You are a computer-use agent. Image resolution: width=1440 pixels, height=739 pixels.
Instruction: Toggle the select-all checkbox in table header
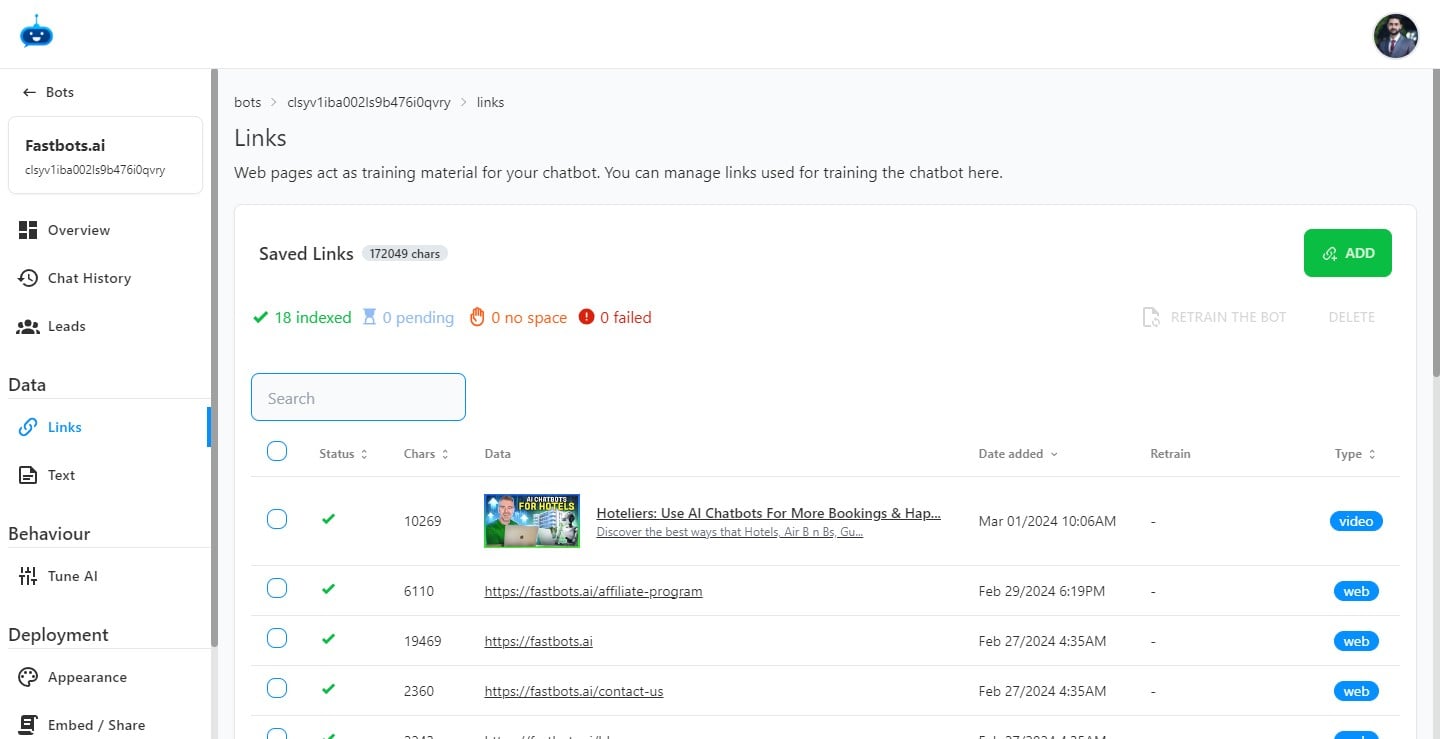click(277, 452)
